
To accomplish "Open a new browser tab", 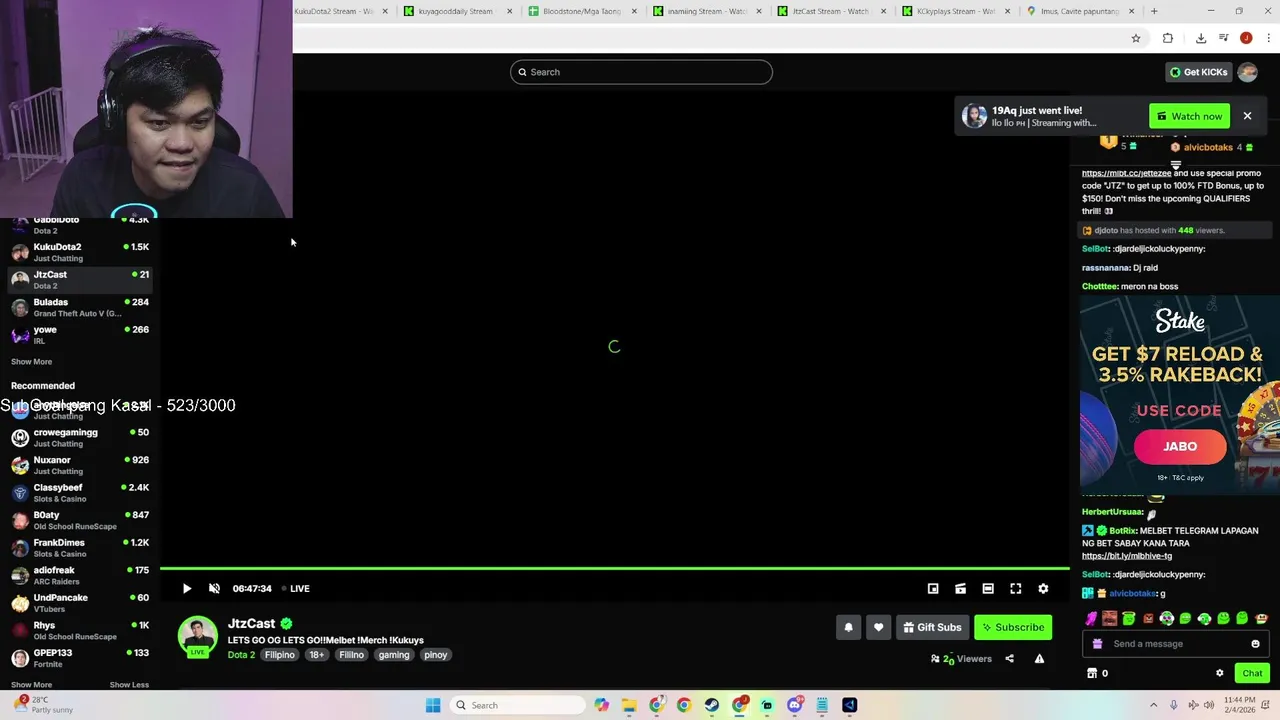I will pyautogui.click(x=1154, y=11).
